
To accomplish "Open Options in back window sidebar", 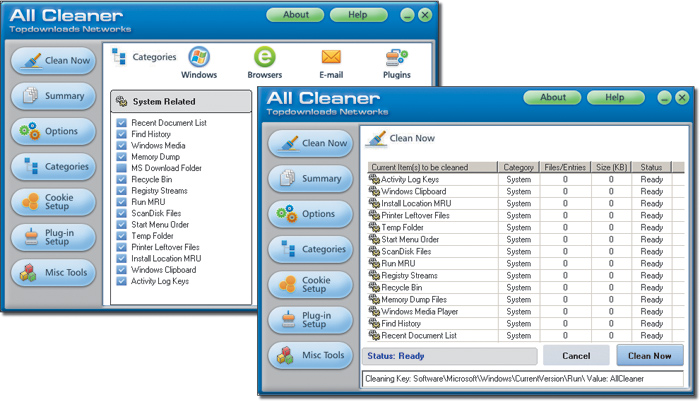I will pos(54,131).
